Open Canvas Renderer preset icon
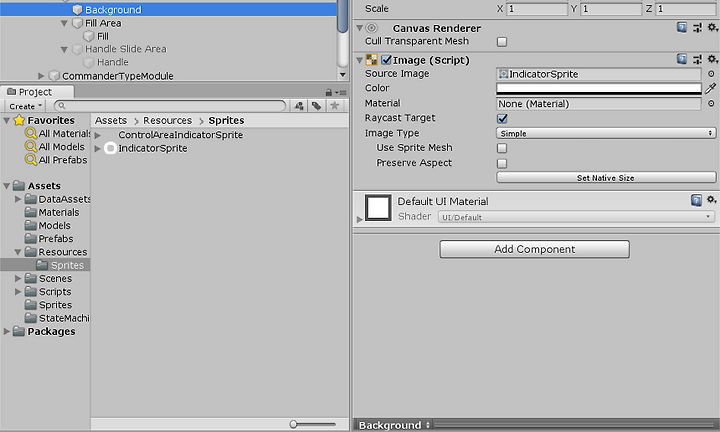 coord(697,28)
